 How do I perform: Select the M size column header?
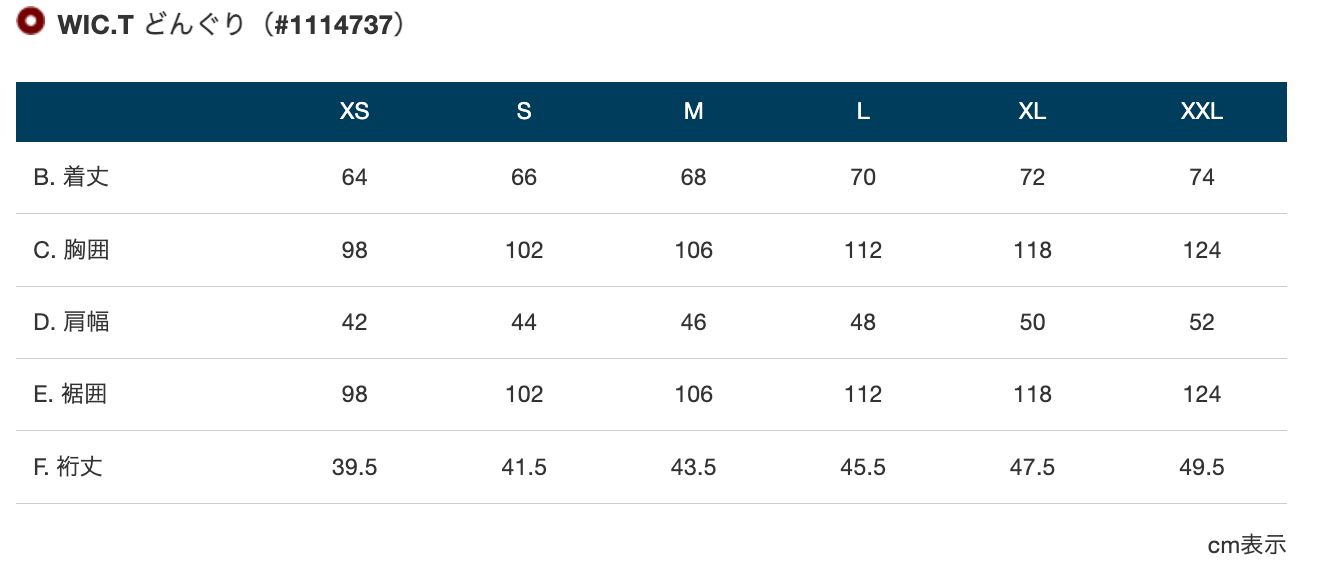click(693, 112)
